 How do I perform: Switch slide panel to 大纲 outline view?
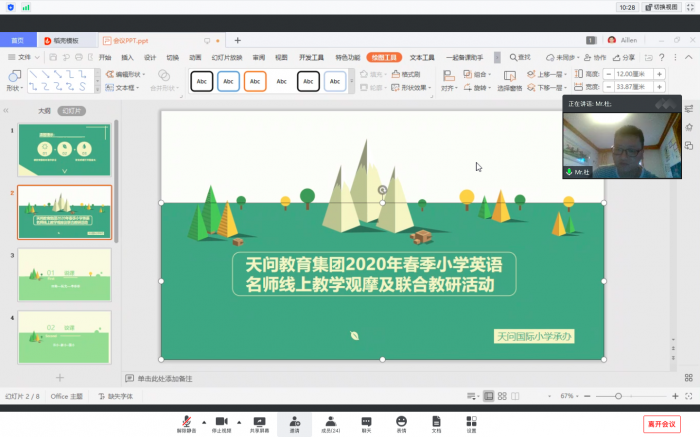click(44, 111)
